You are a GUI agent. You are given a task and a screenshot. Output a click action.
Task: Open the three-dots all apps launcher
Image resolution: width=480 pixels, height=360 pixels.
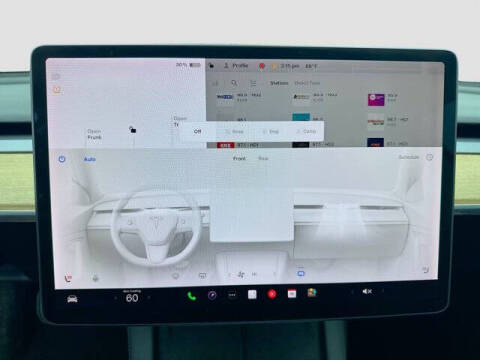[232, 294]
